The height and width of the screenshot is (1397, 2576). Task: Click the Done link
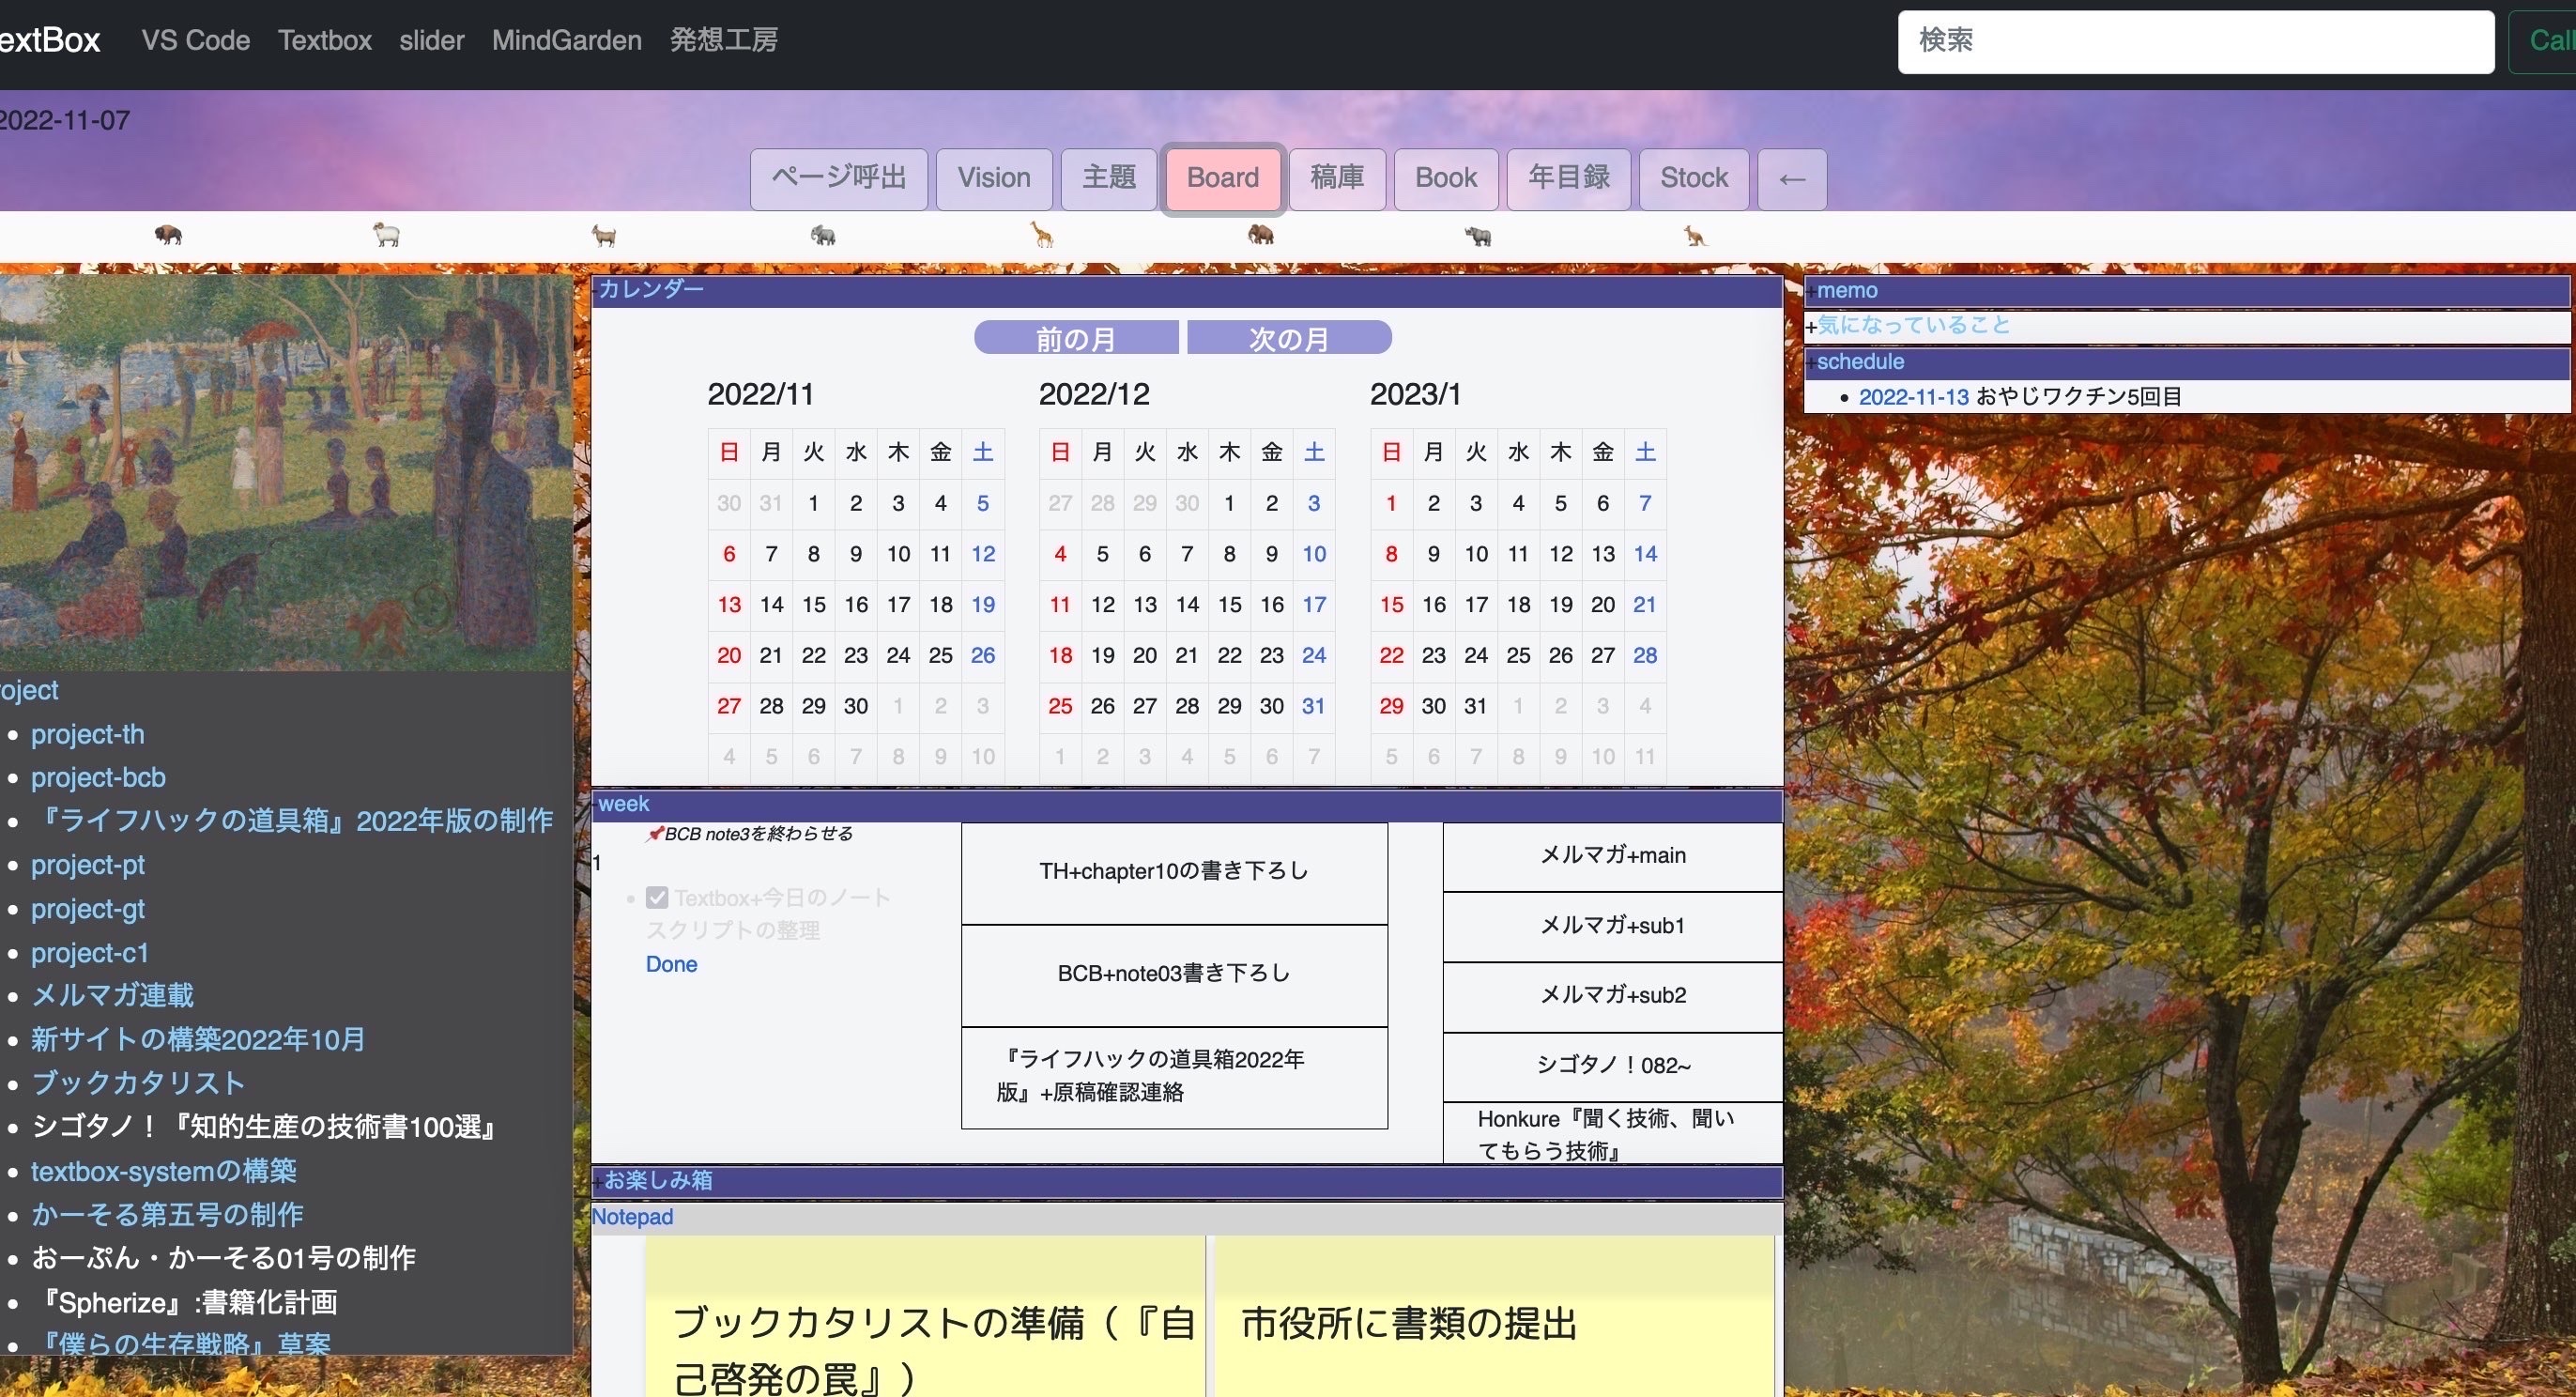[671, 964]
